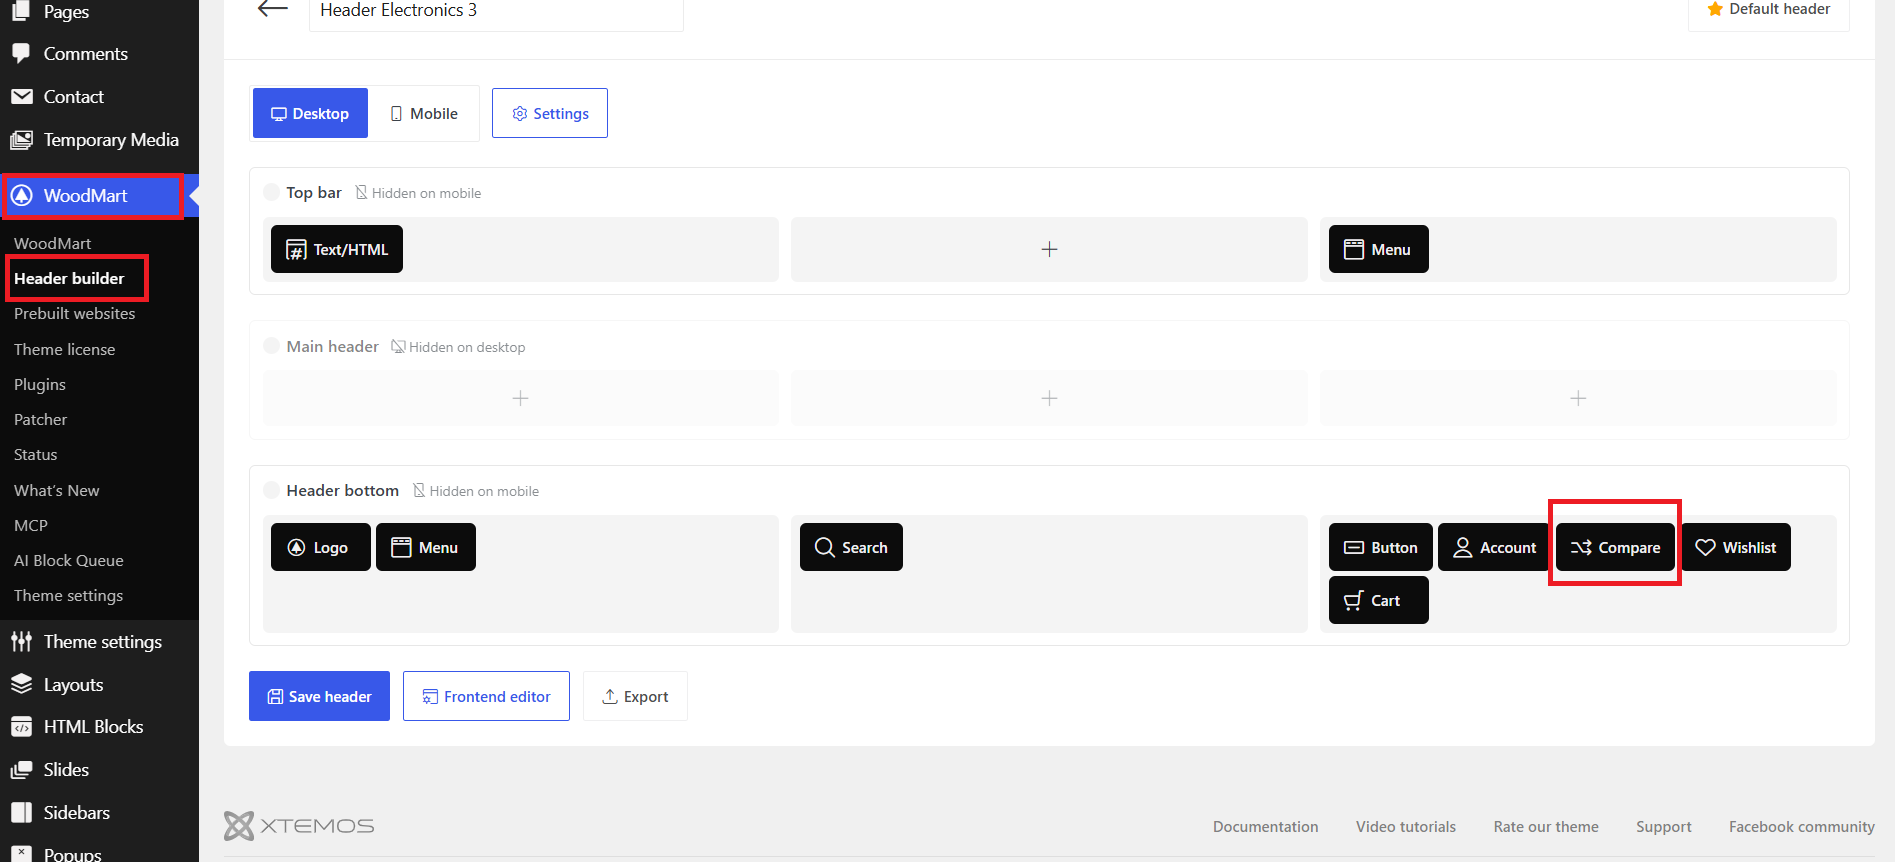Switch to the Mobile tab
1895x862 pixels.
point(424,113)
